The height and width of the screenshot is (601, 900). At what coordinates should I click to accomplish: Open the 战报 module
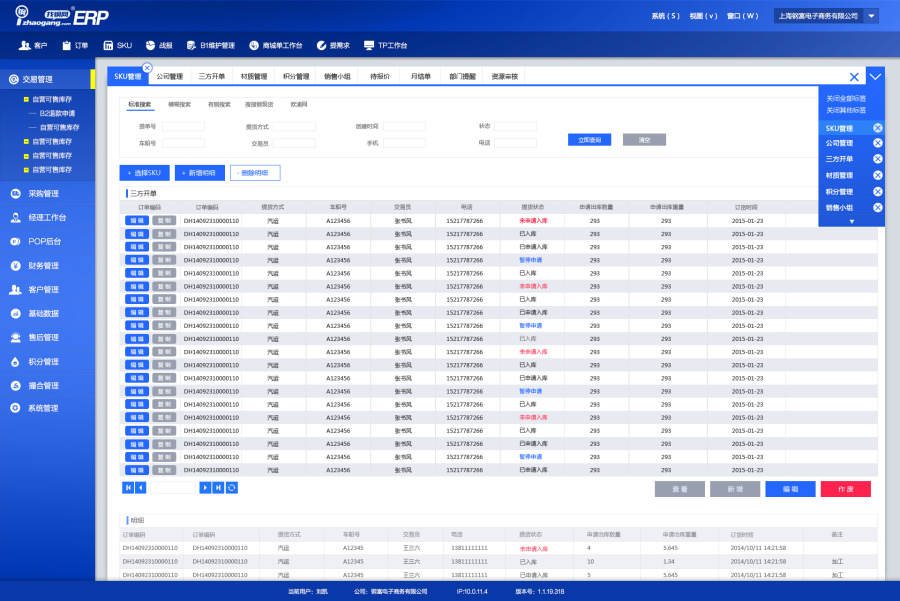click(157, 45)
